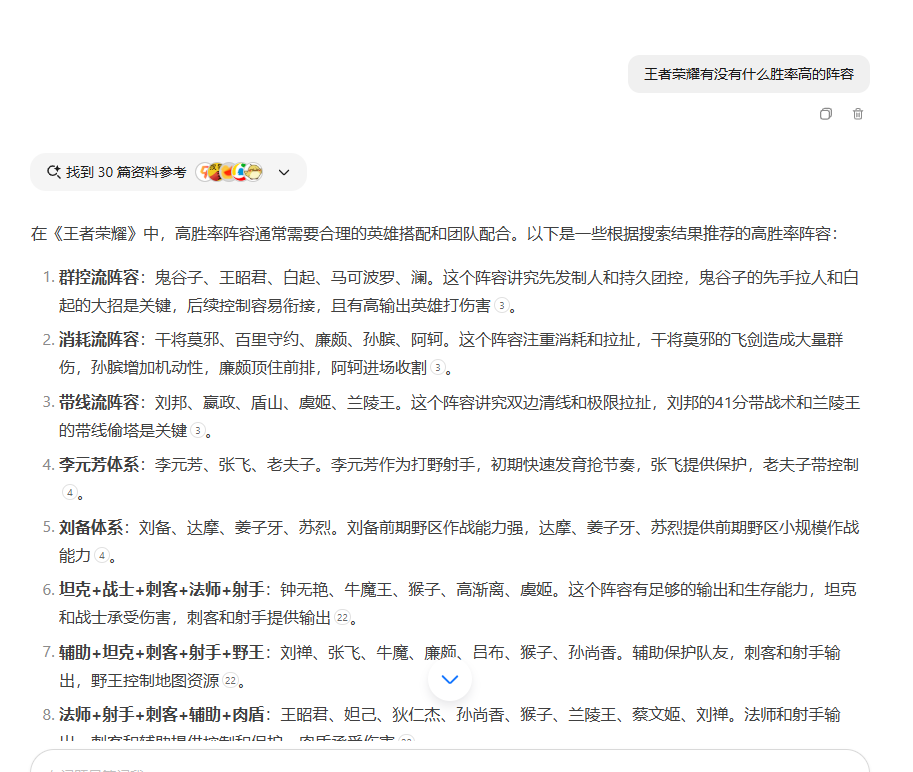The image size is (913, 772).
Task: Click the intro sentence starting 在《王者荣耀》中
Action: tap(434, 234)
